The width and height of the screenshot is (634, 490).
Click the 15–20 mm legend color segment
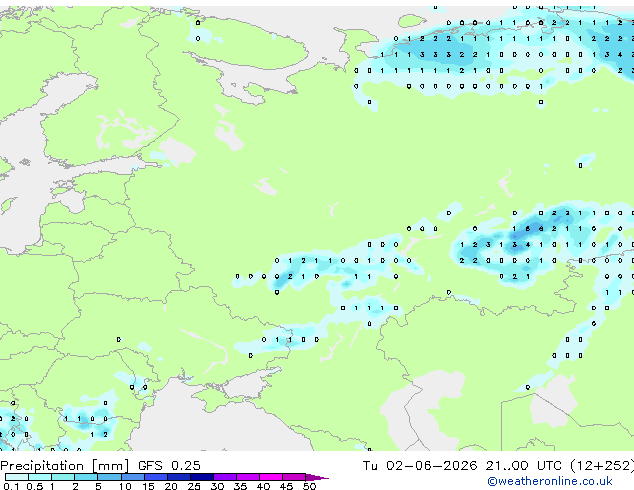click(155, 477)
